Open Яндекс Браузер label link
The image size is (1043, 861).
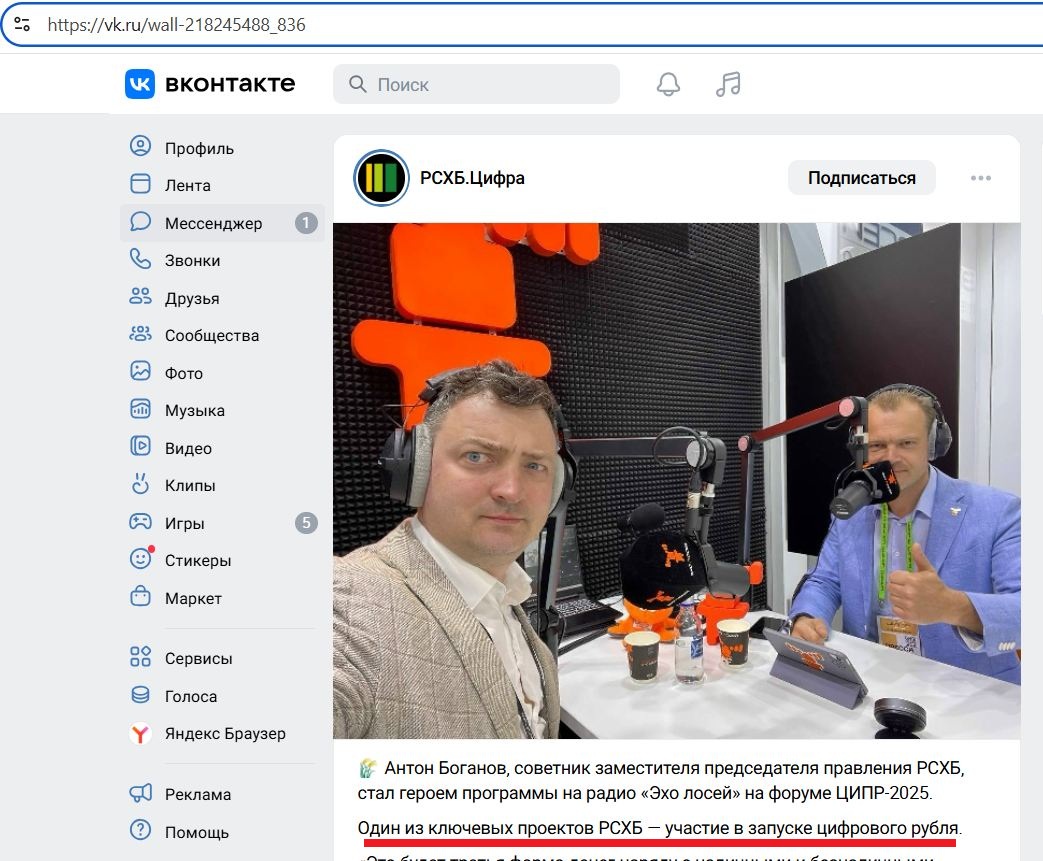pos(225,733)
